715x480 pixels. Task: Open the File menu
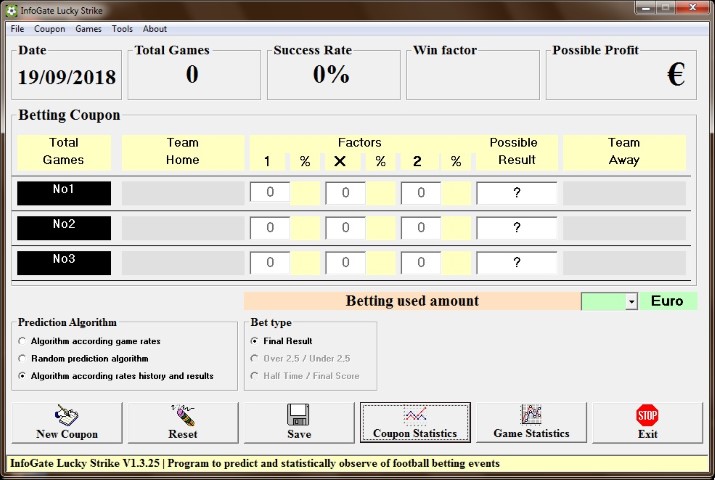pyautogui.click(x=18, y=29)
